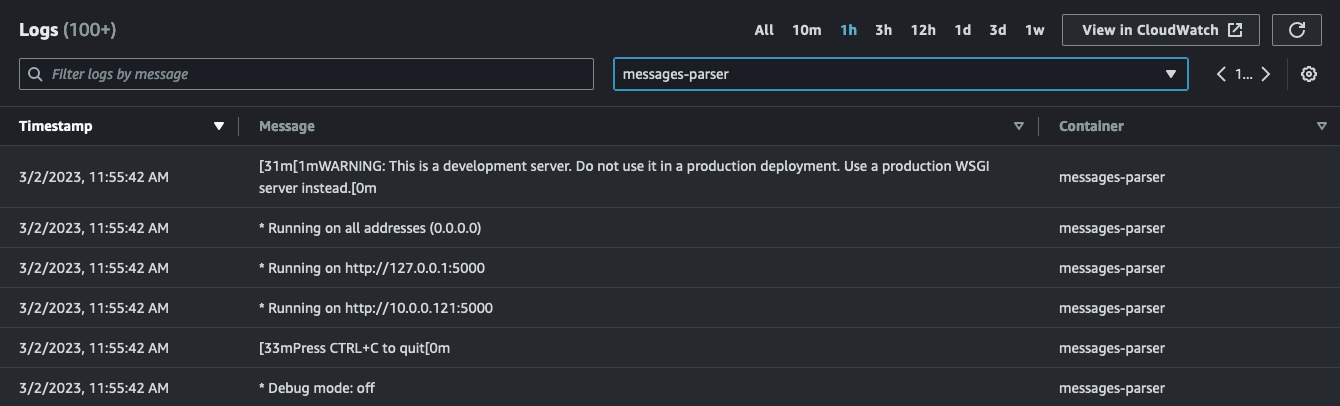Focus the Filter logs by message field
The height and width of the screenshot is (406, 1340).
point(306,74)
